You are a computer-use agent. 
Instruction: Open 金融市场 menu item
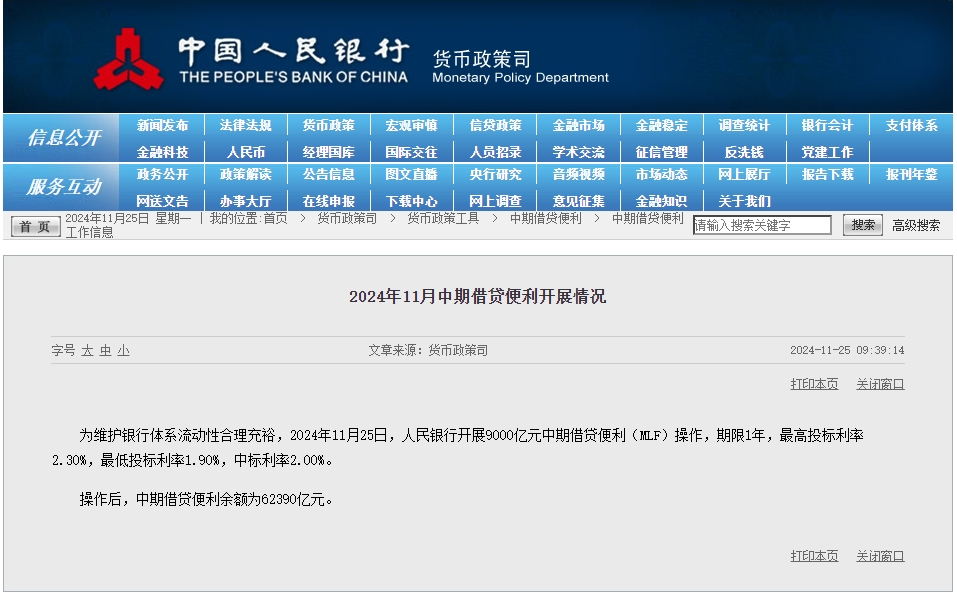(x=578, y=125)
